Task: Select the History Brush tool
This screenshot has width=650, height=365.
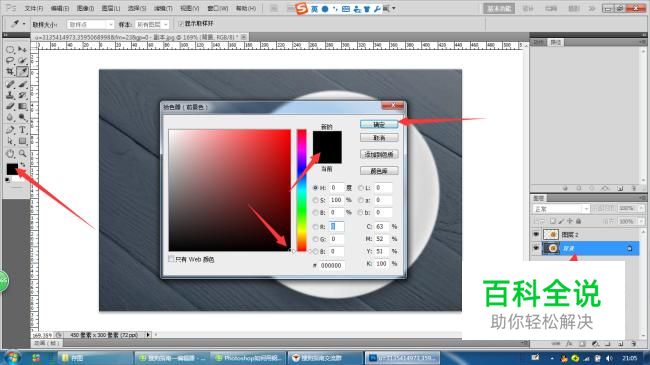Action: (22, 95)
